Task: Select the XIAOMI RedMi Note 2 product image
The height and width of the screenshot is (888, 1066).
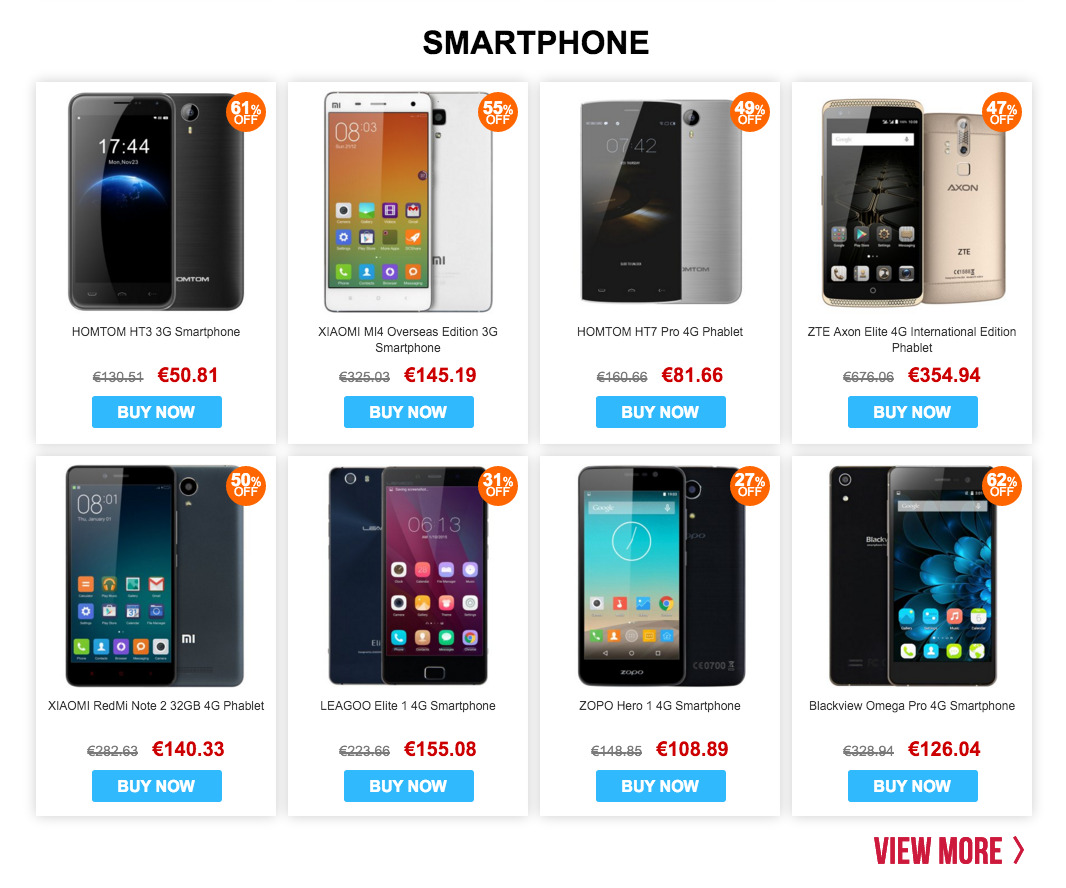Action: point(154,576)
